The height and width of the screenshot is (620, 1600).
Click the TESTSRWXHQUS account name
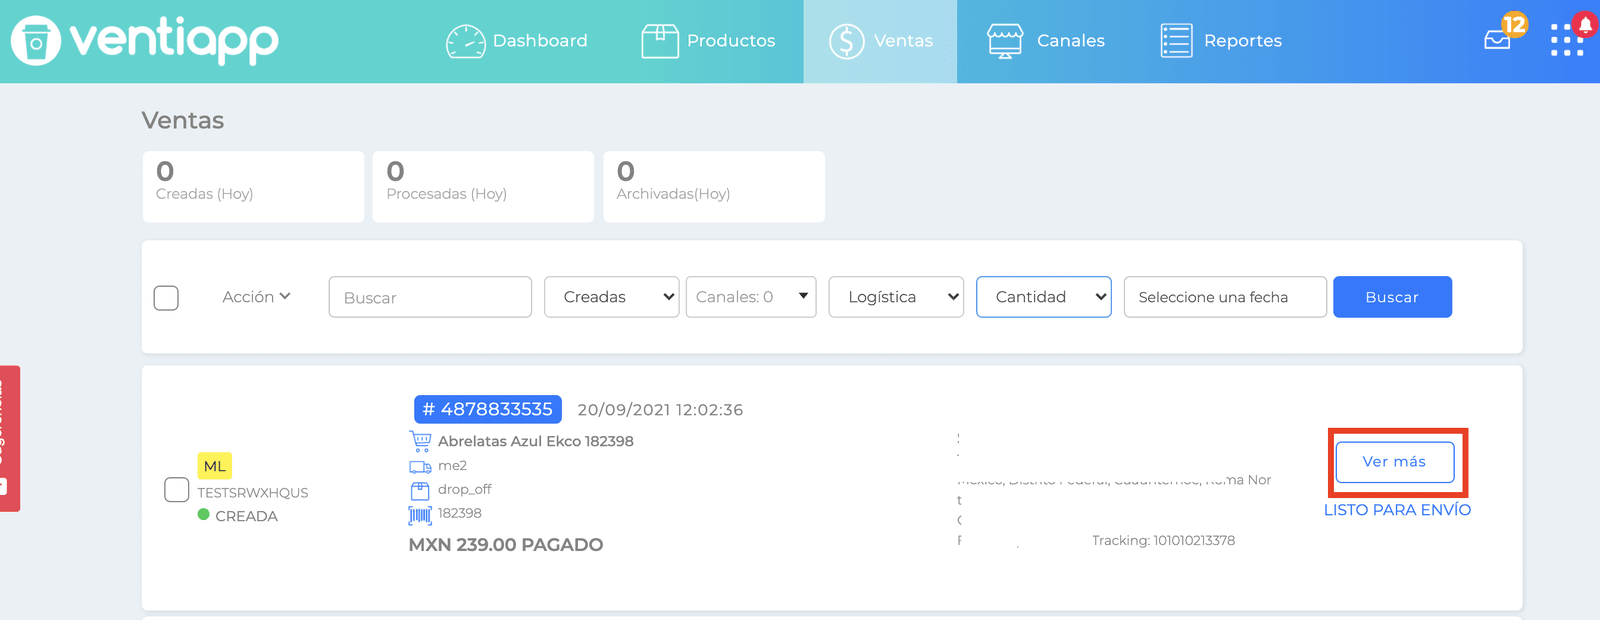pyautogui.click(x=253, y=493)
